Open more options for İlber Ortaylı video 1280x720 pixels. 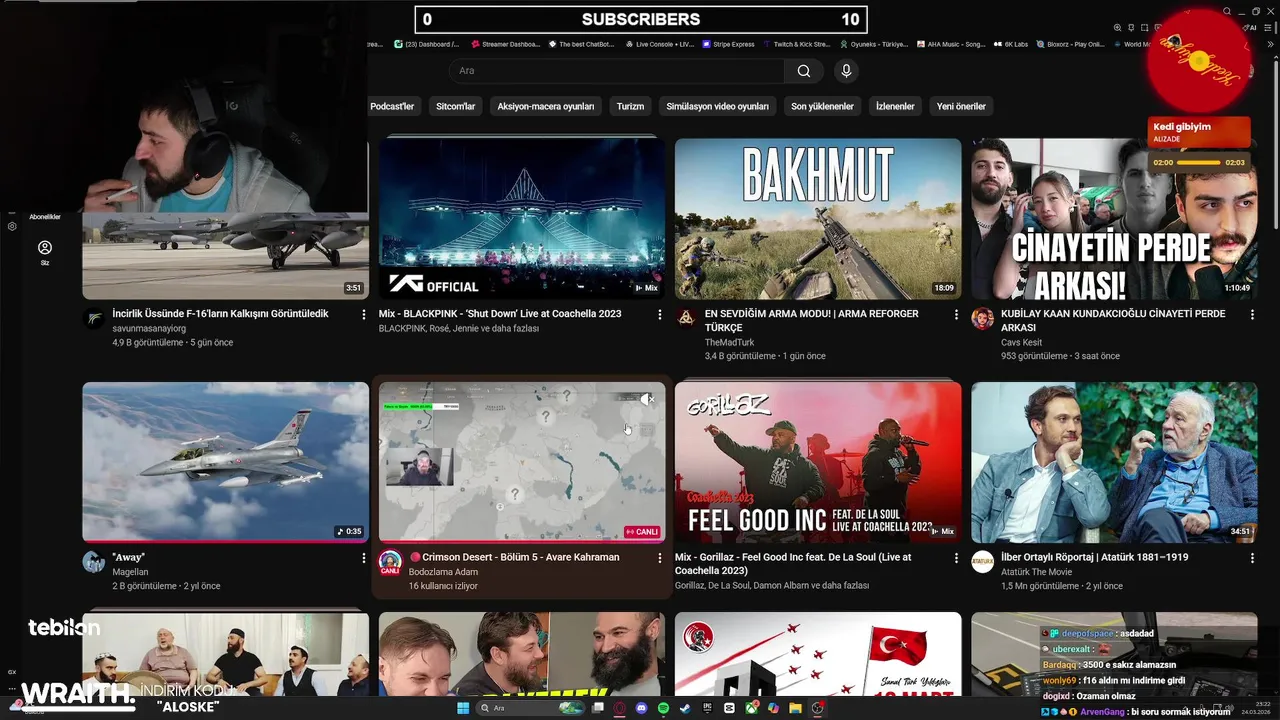point(1252,558)
